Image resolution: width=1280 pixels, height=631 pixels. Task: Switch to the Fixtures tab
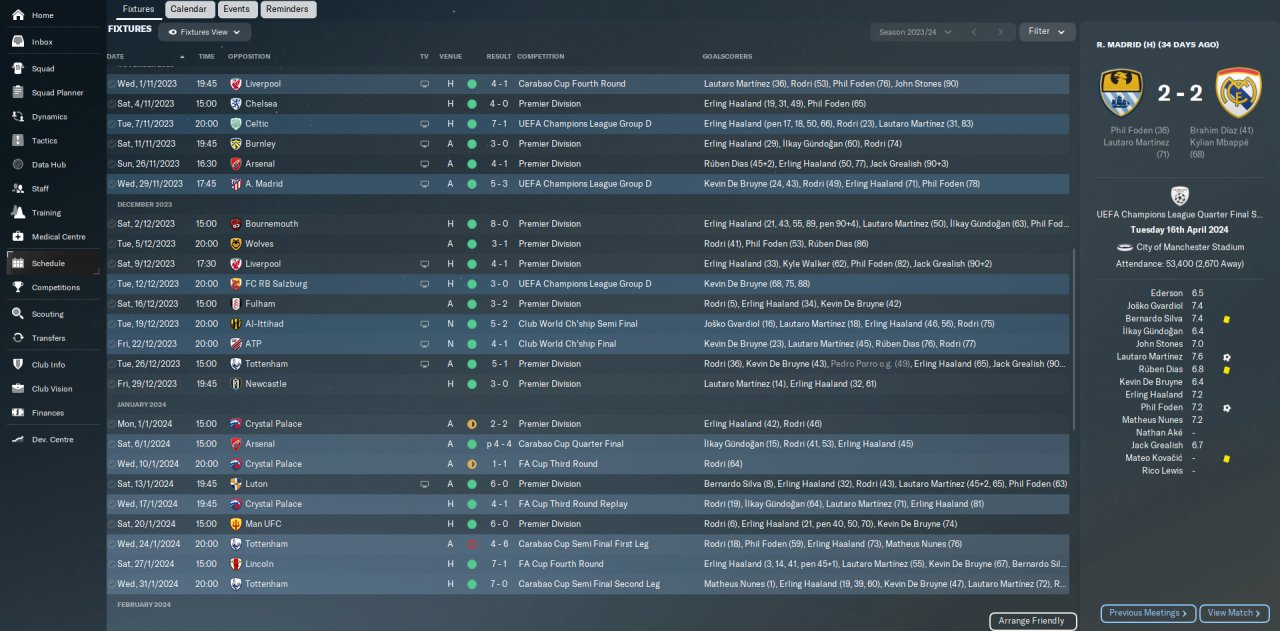(x=138, y=9)
